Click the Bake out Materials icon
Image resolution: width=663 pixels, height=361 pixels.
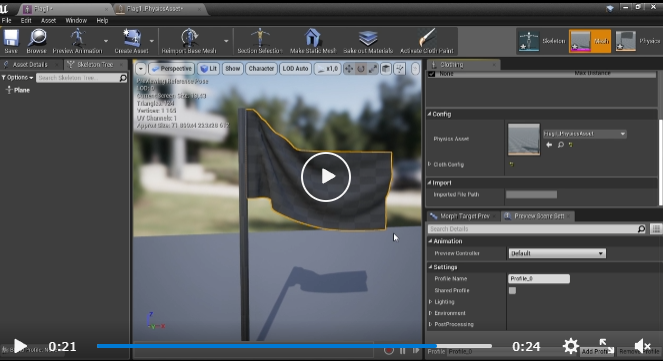(368, 38)
